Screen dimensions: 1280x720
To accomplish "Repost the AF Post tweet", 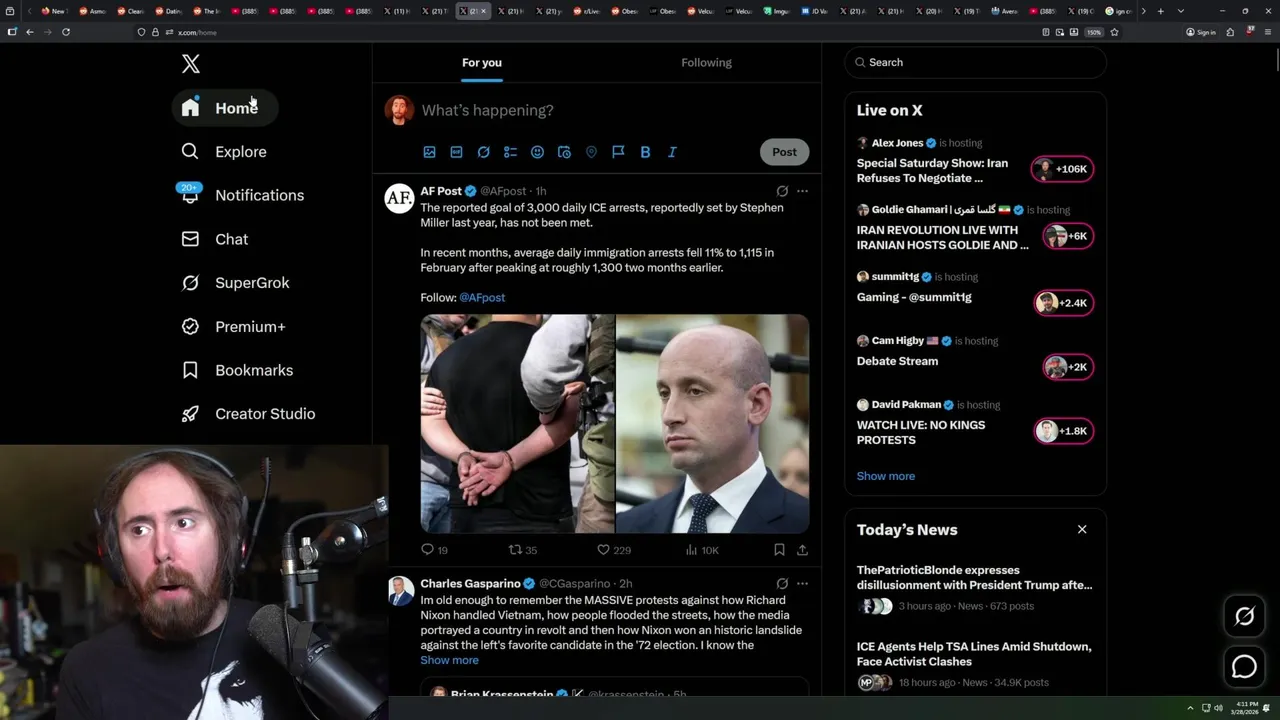I will [x=523, y=550].
